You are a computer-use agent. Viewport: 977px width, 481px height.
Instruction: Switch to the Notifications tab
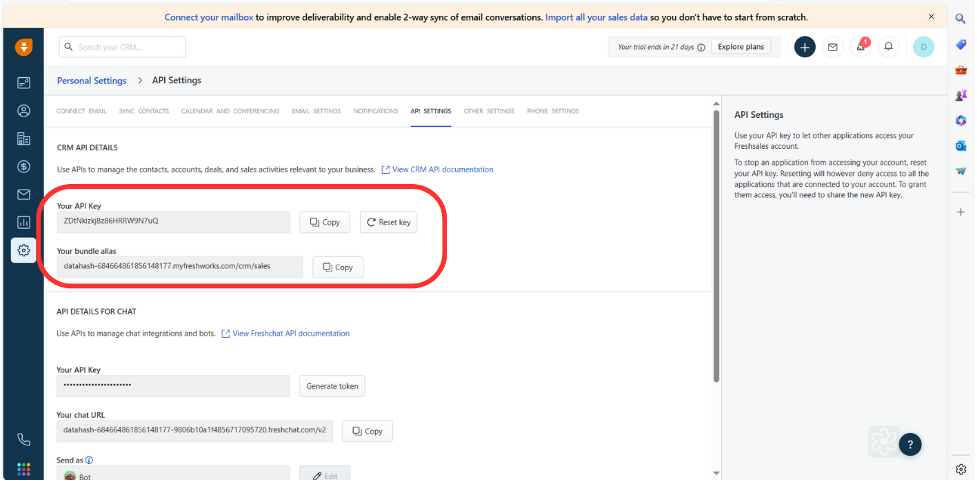tap(376, 111)
